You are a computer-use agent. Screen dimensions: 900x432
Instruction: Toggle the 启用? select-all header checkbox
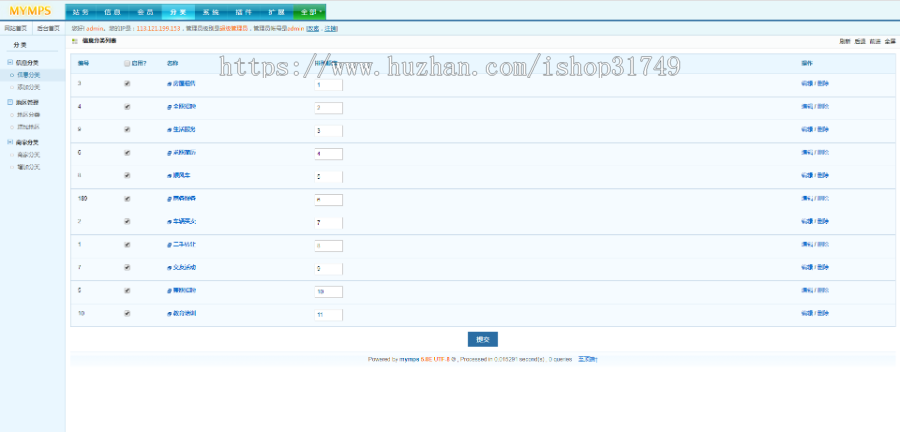pos(127,64)
